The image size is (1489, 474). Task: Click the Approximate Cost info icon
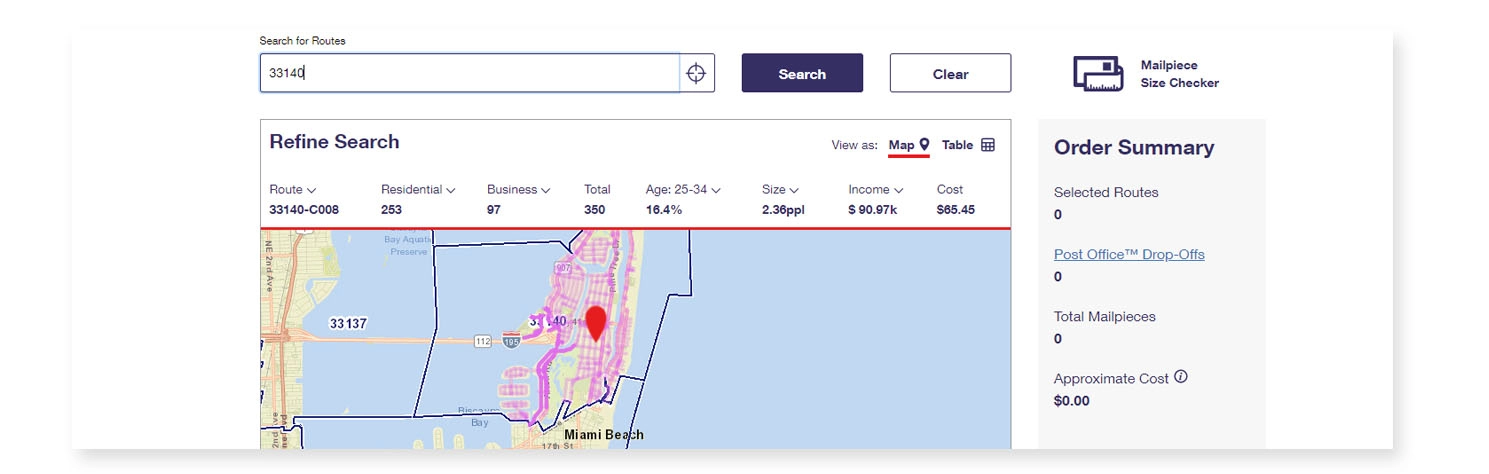pyautogui.click(x=1181, y=377)
